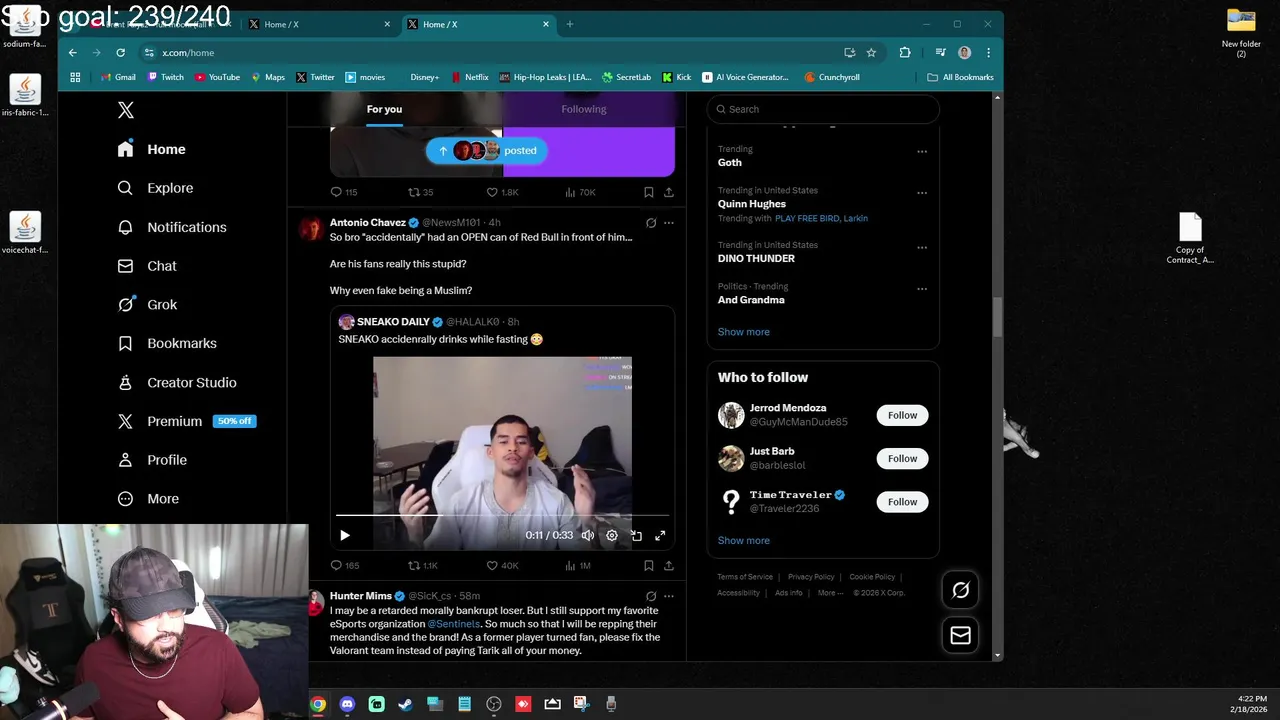Viewport: 1280px width, 720px height.
Task: Click the video progress bar
Action: click(502, 516)
